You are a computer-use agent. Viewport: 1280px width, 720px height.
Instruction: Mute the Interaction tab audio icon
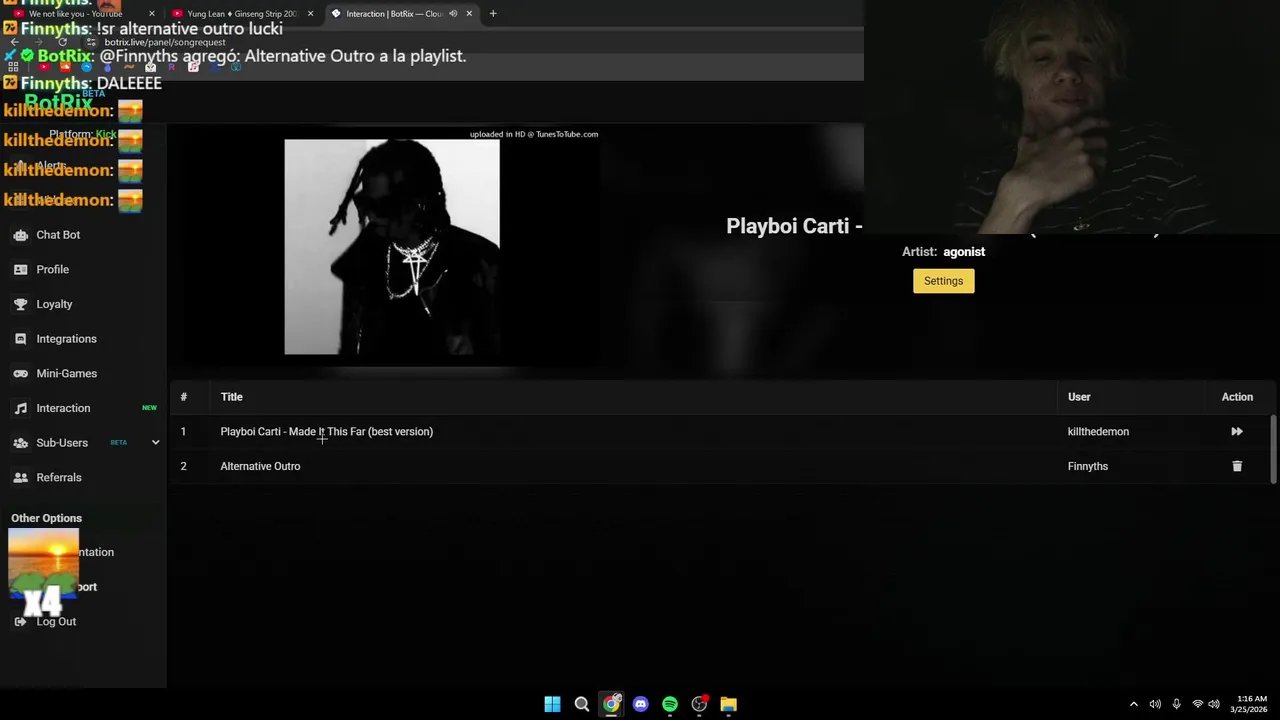click(453, 14)
